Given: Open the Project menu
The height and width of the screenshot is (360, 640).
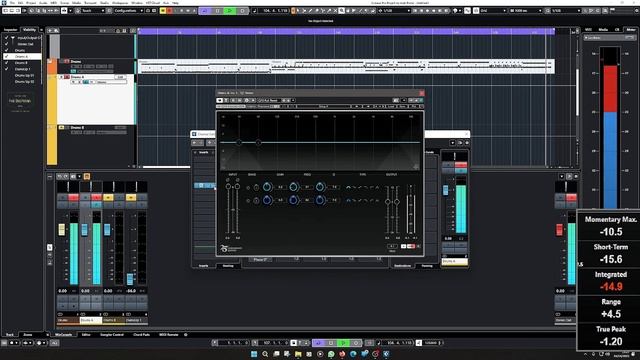Looking at the screenshot, I should (31, 3).
